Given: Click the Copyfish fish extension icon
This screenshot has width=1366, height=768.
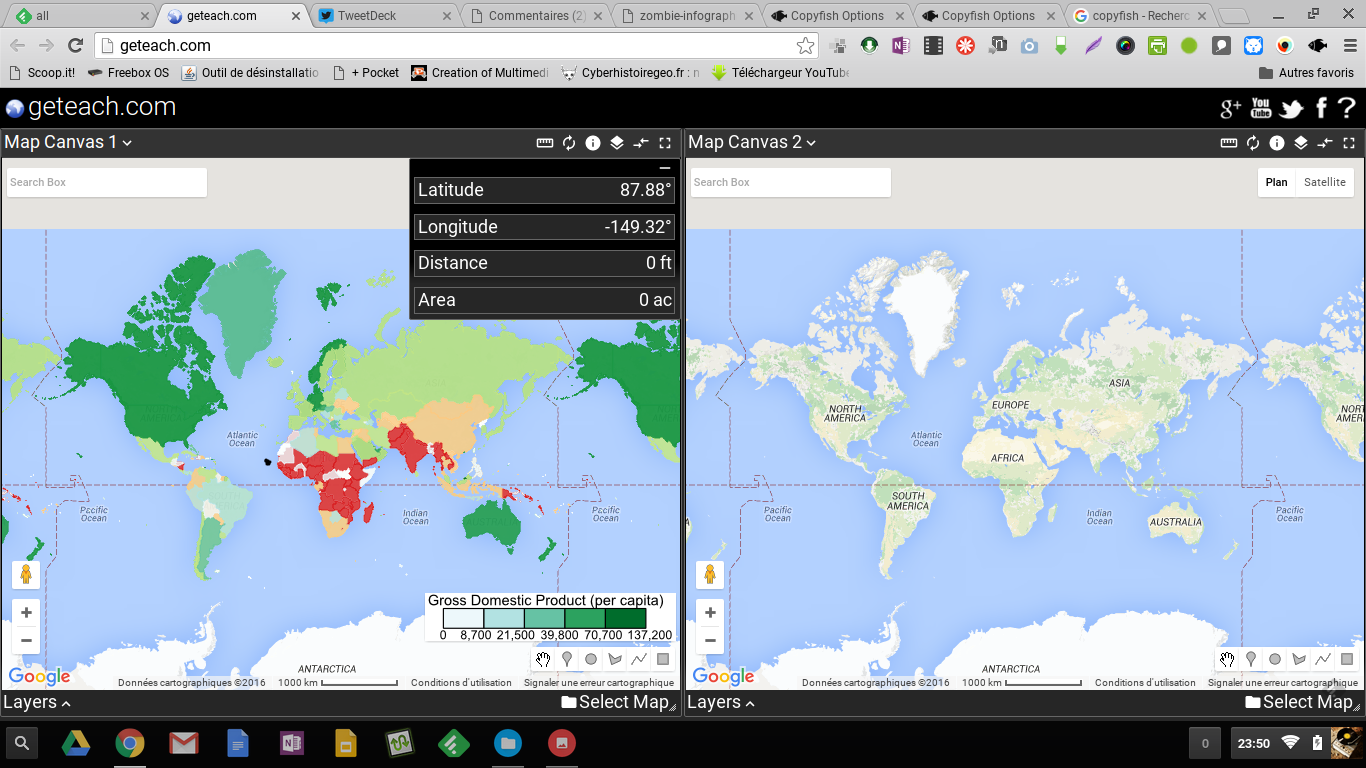Looking at the screenshot, I should click(x=1317, y=45).
